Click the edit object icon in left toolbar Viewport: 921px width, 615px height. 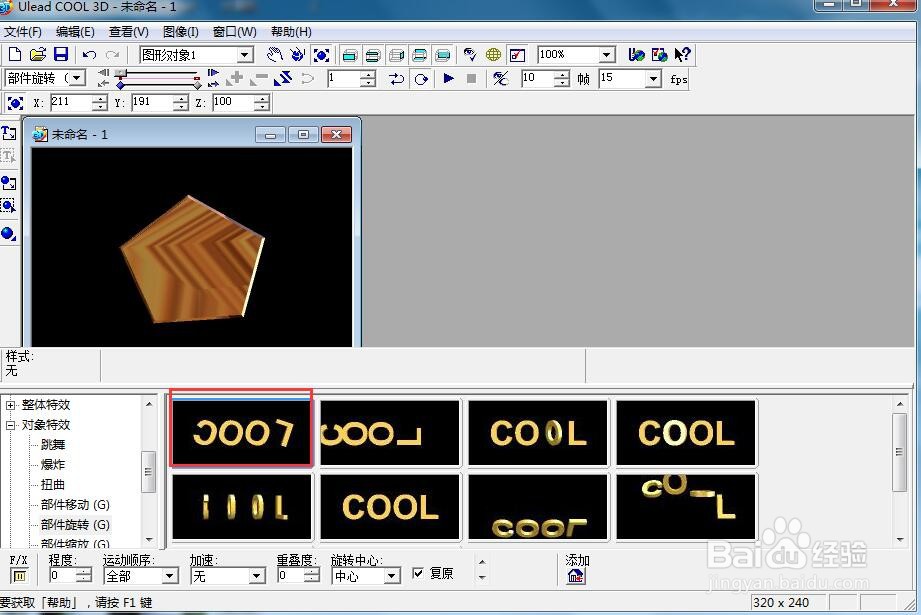tap(8, 205)
